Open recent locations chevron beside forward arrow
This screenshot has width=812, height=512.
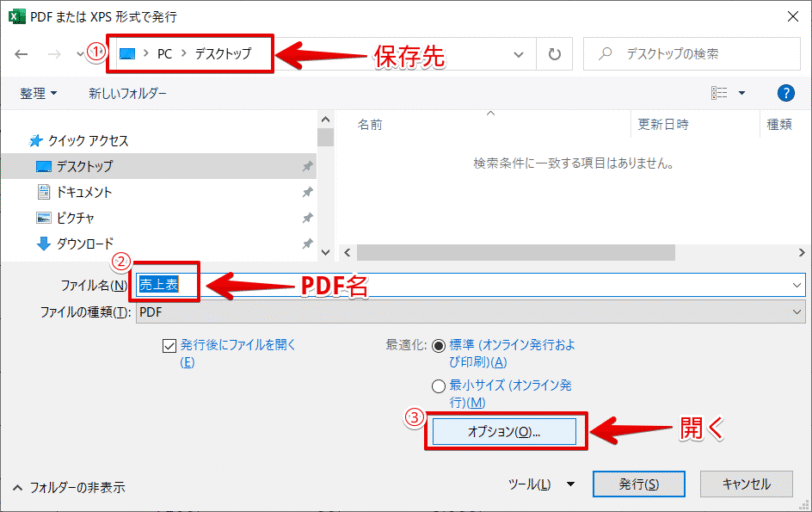80,54
